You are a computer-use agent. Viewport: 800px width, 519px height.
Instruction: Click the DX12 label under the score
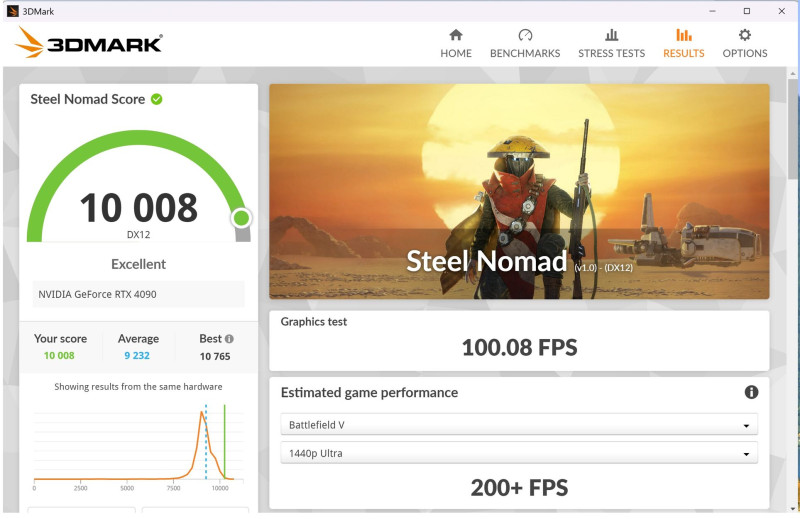[x=138, y=235]
